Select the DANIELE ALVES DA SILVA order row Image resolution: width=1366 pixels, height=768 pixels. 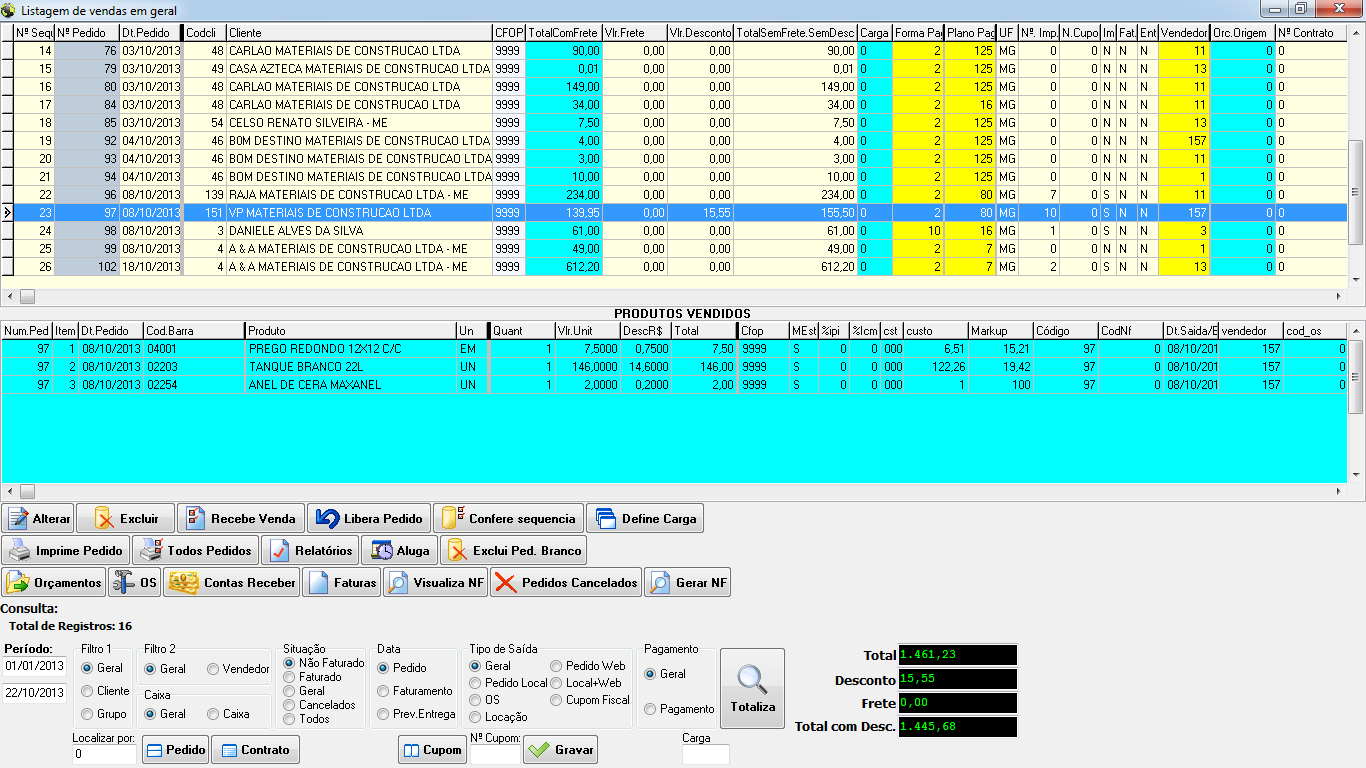pyautogui.click(x=673, y=231)
